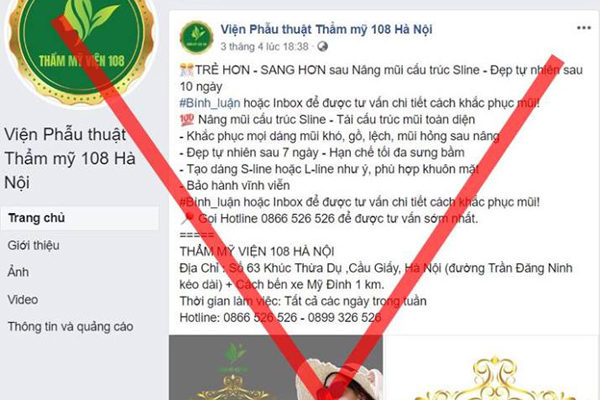Click the emoji before TRẺ HƠN text
600x400 pixels.
(187, 70)
